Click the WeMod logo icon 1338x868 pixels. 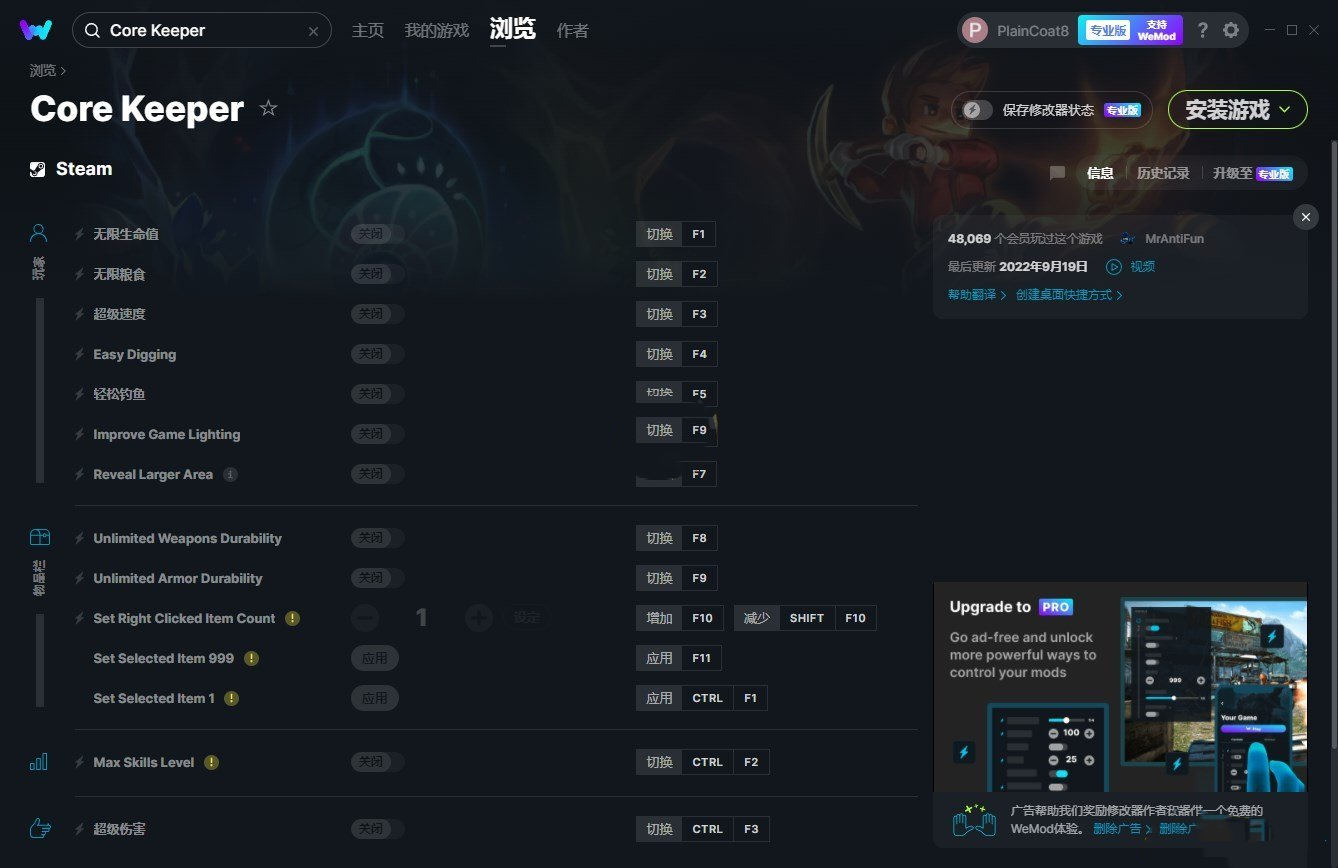coord(36,30)
